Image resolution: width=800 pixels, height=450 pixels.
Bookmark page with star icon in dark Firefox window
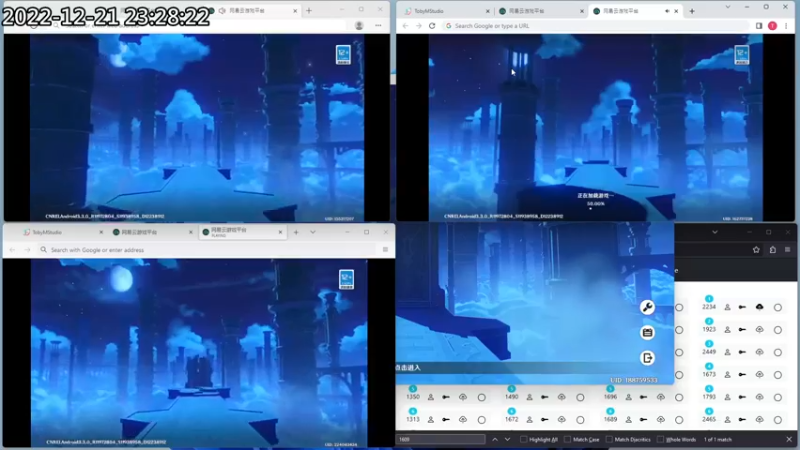[756, 249]
